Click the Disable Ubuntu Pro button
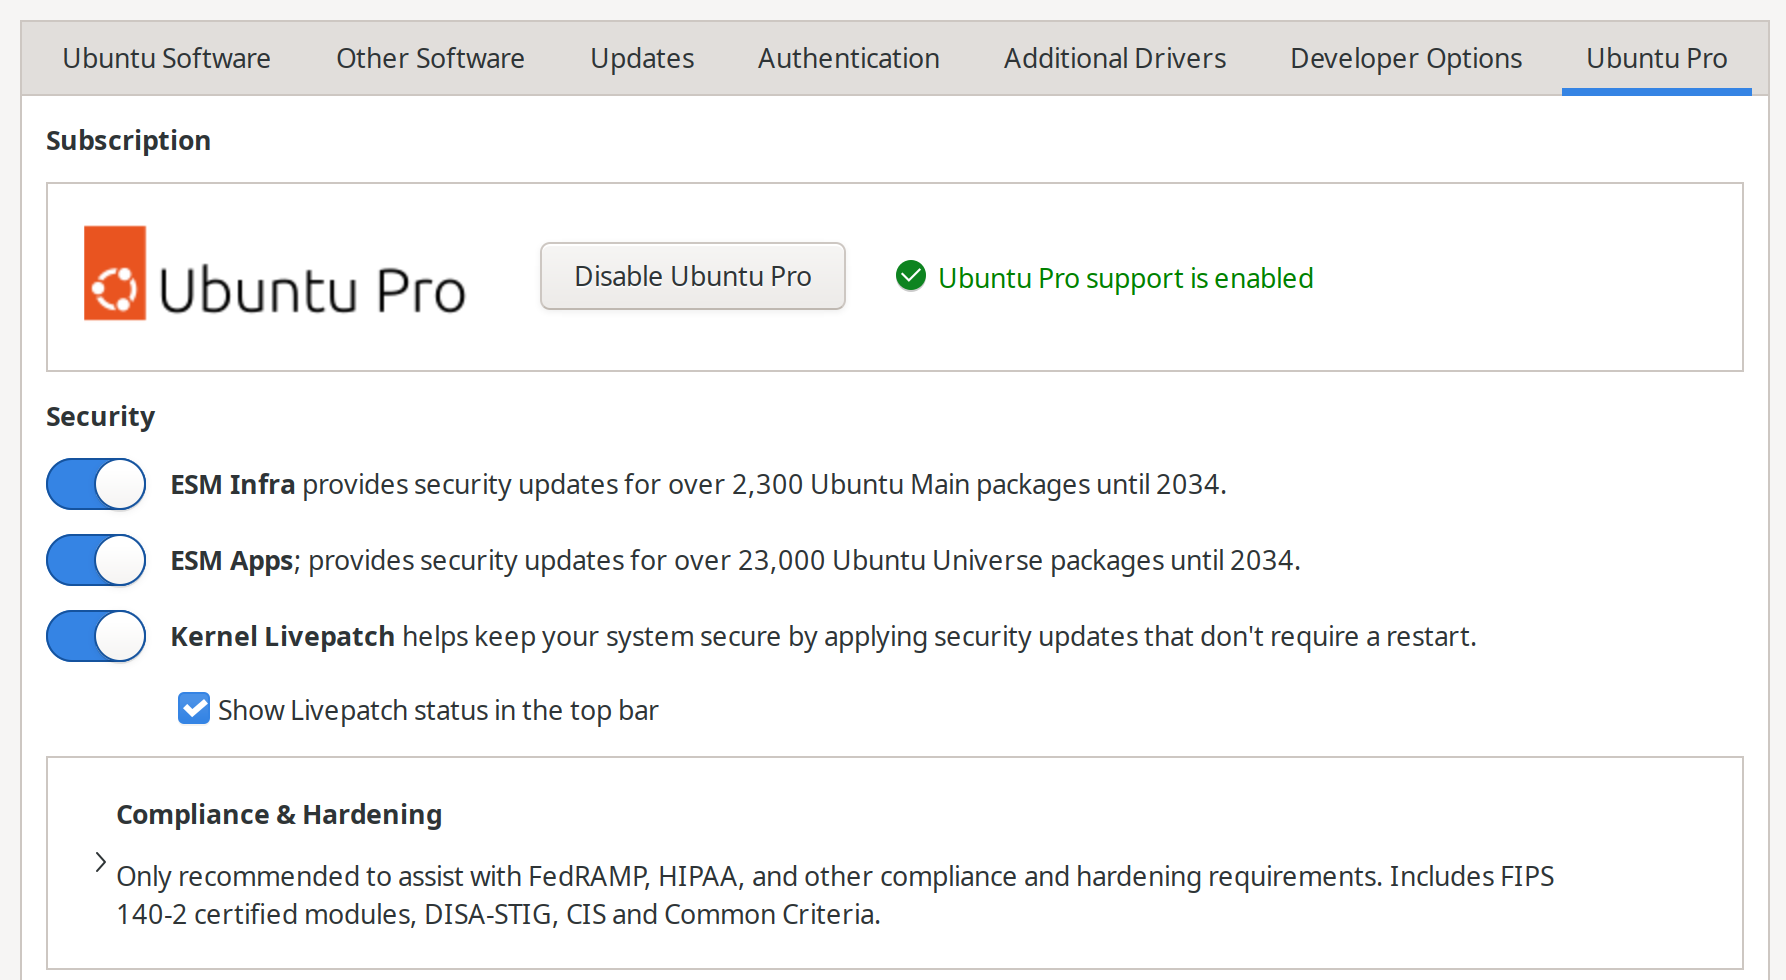The width and height of the screenshot is (1786, 980). point(693,276)
